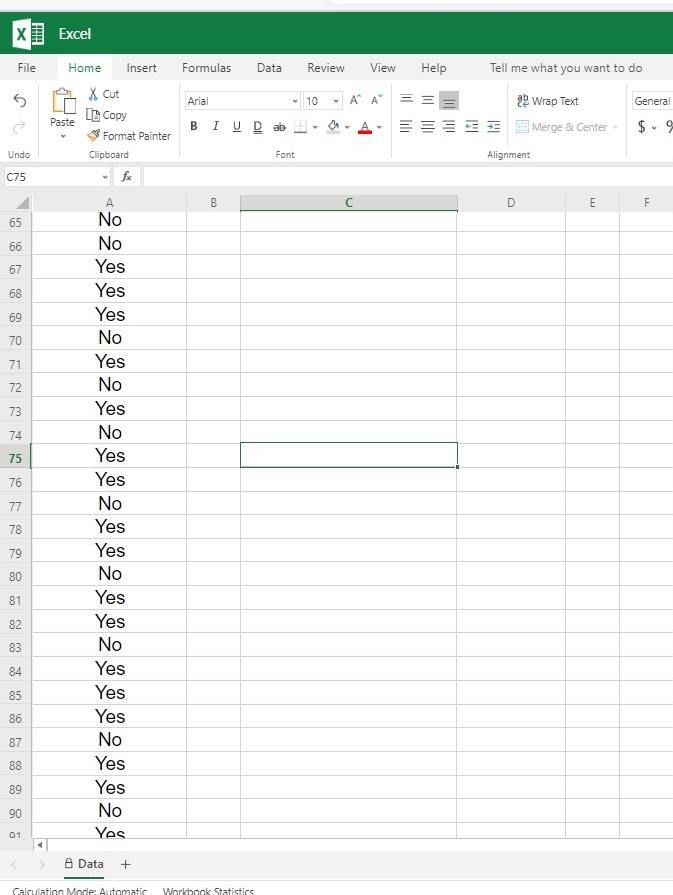Decrease font size with shrink font icon
The image size is (673, 895).
(376, 100)
